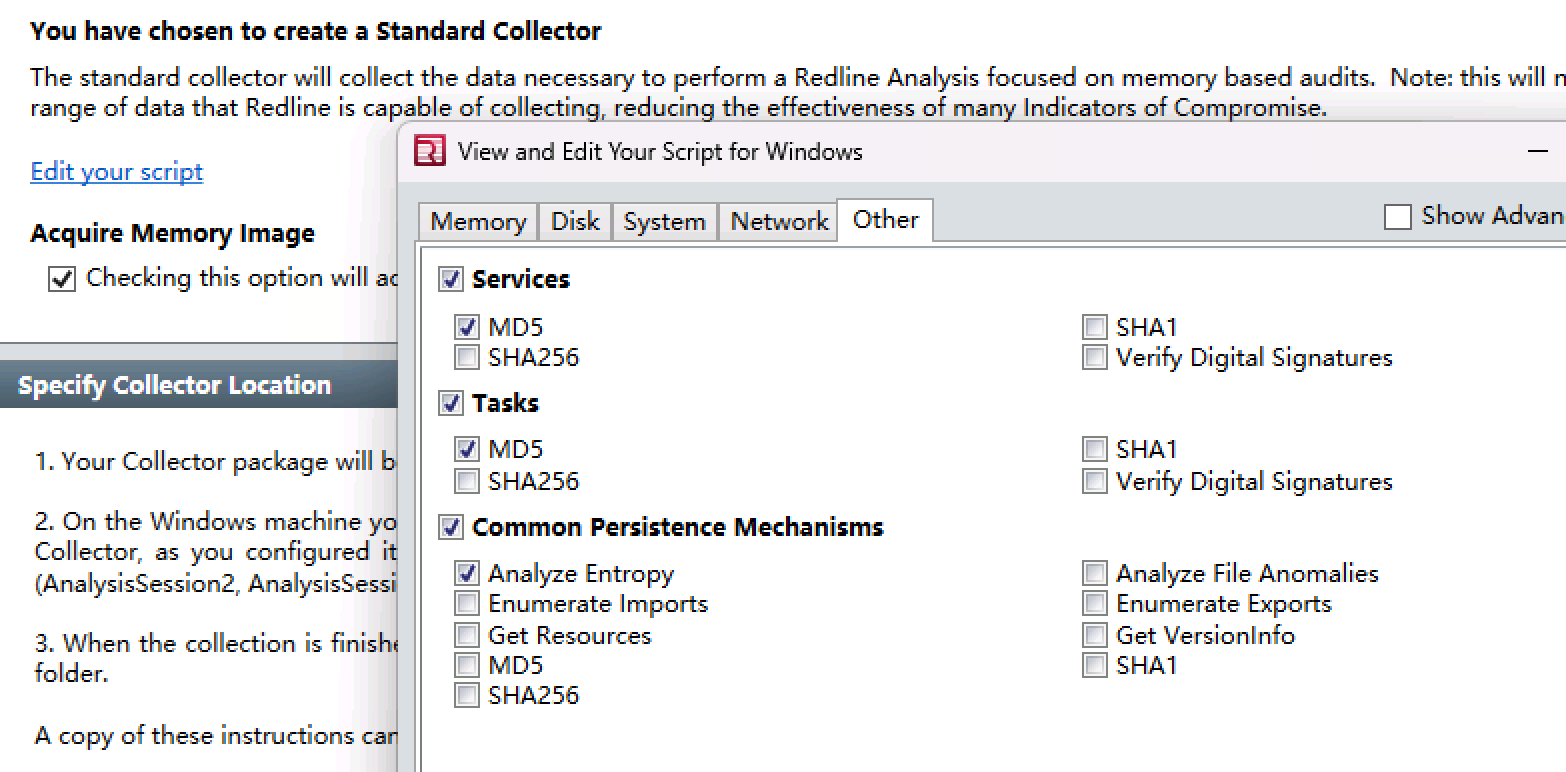This screenshot has height=772, width=1566.
Task: Uncheck the Services checkbox
Action: [452, 279]
